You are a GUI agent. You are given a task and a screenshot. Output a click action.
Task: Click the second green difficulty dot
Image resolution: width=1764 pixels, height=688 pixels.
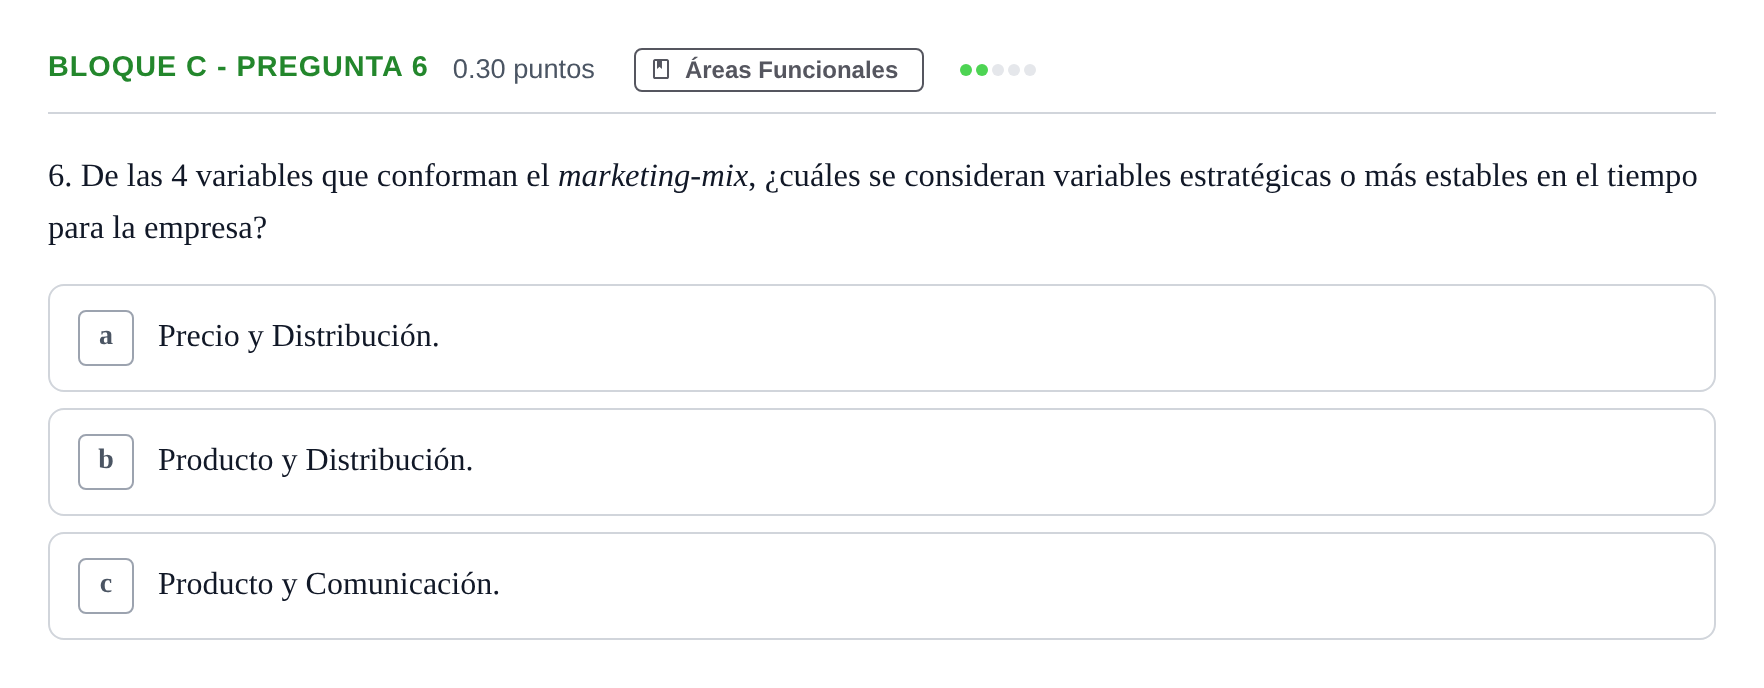(x=982, y=70)
